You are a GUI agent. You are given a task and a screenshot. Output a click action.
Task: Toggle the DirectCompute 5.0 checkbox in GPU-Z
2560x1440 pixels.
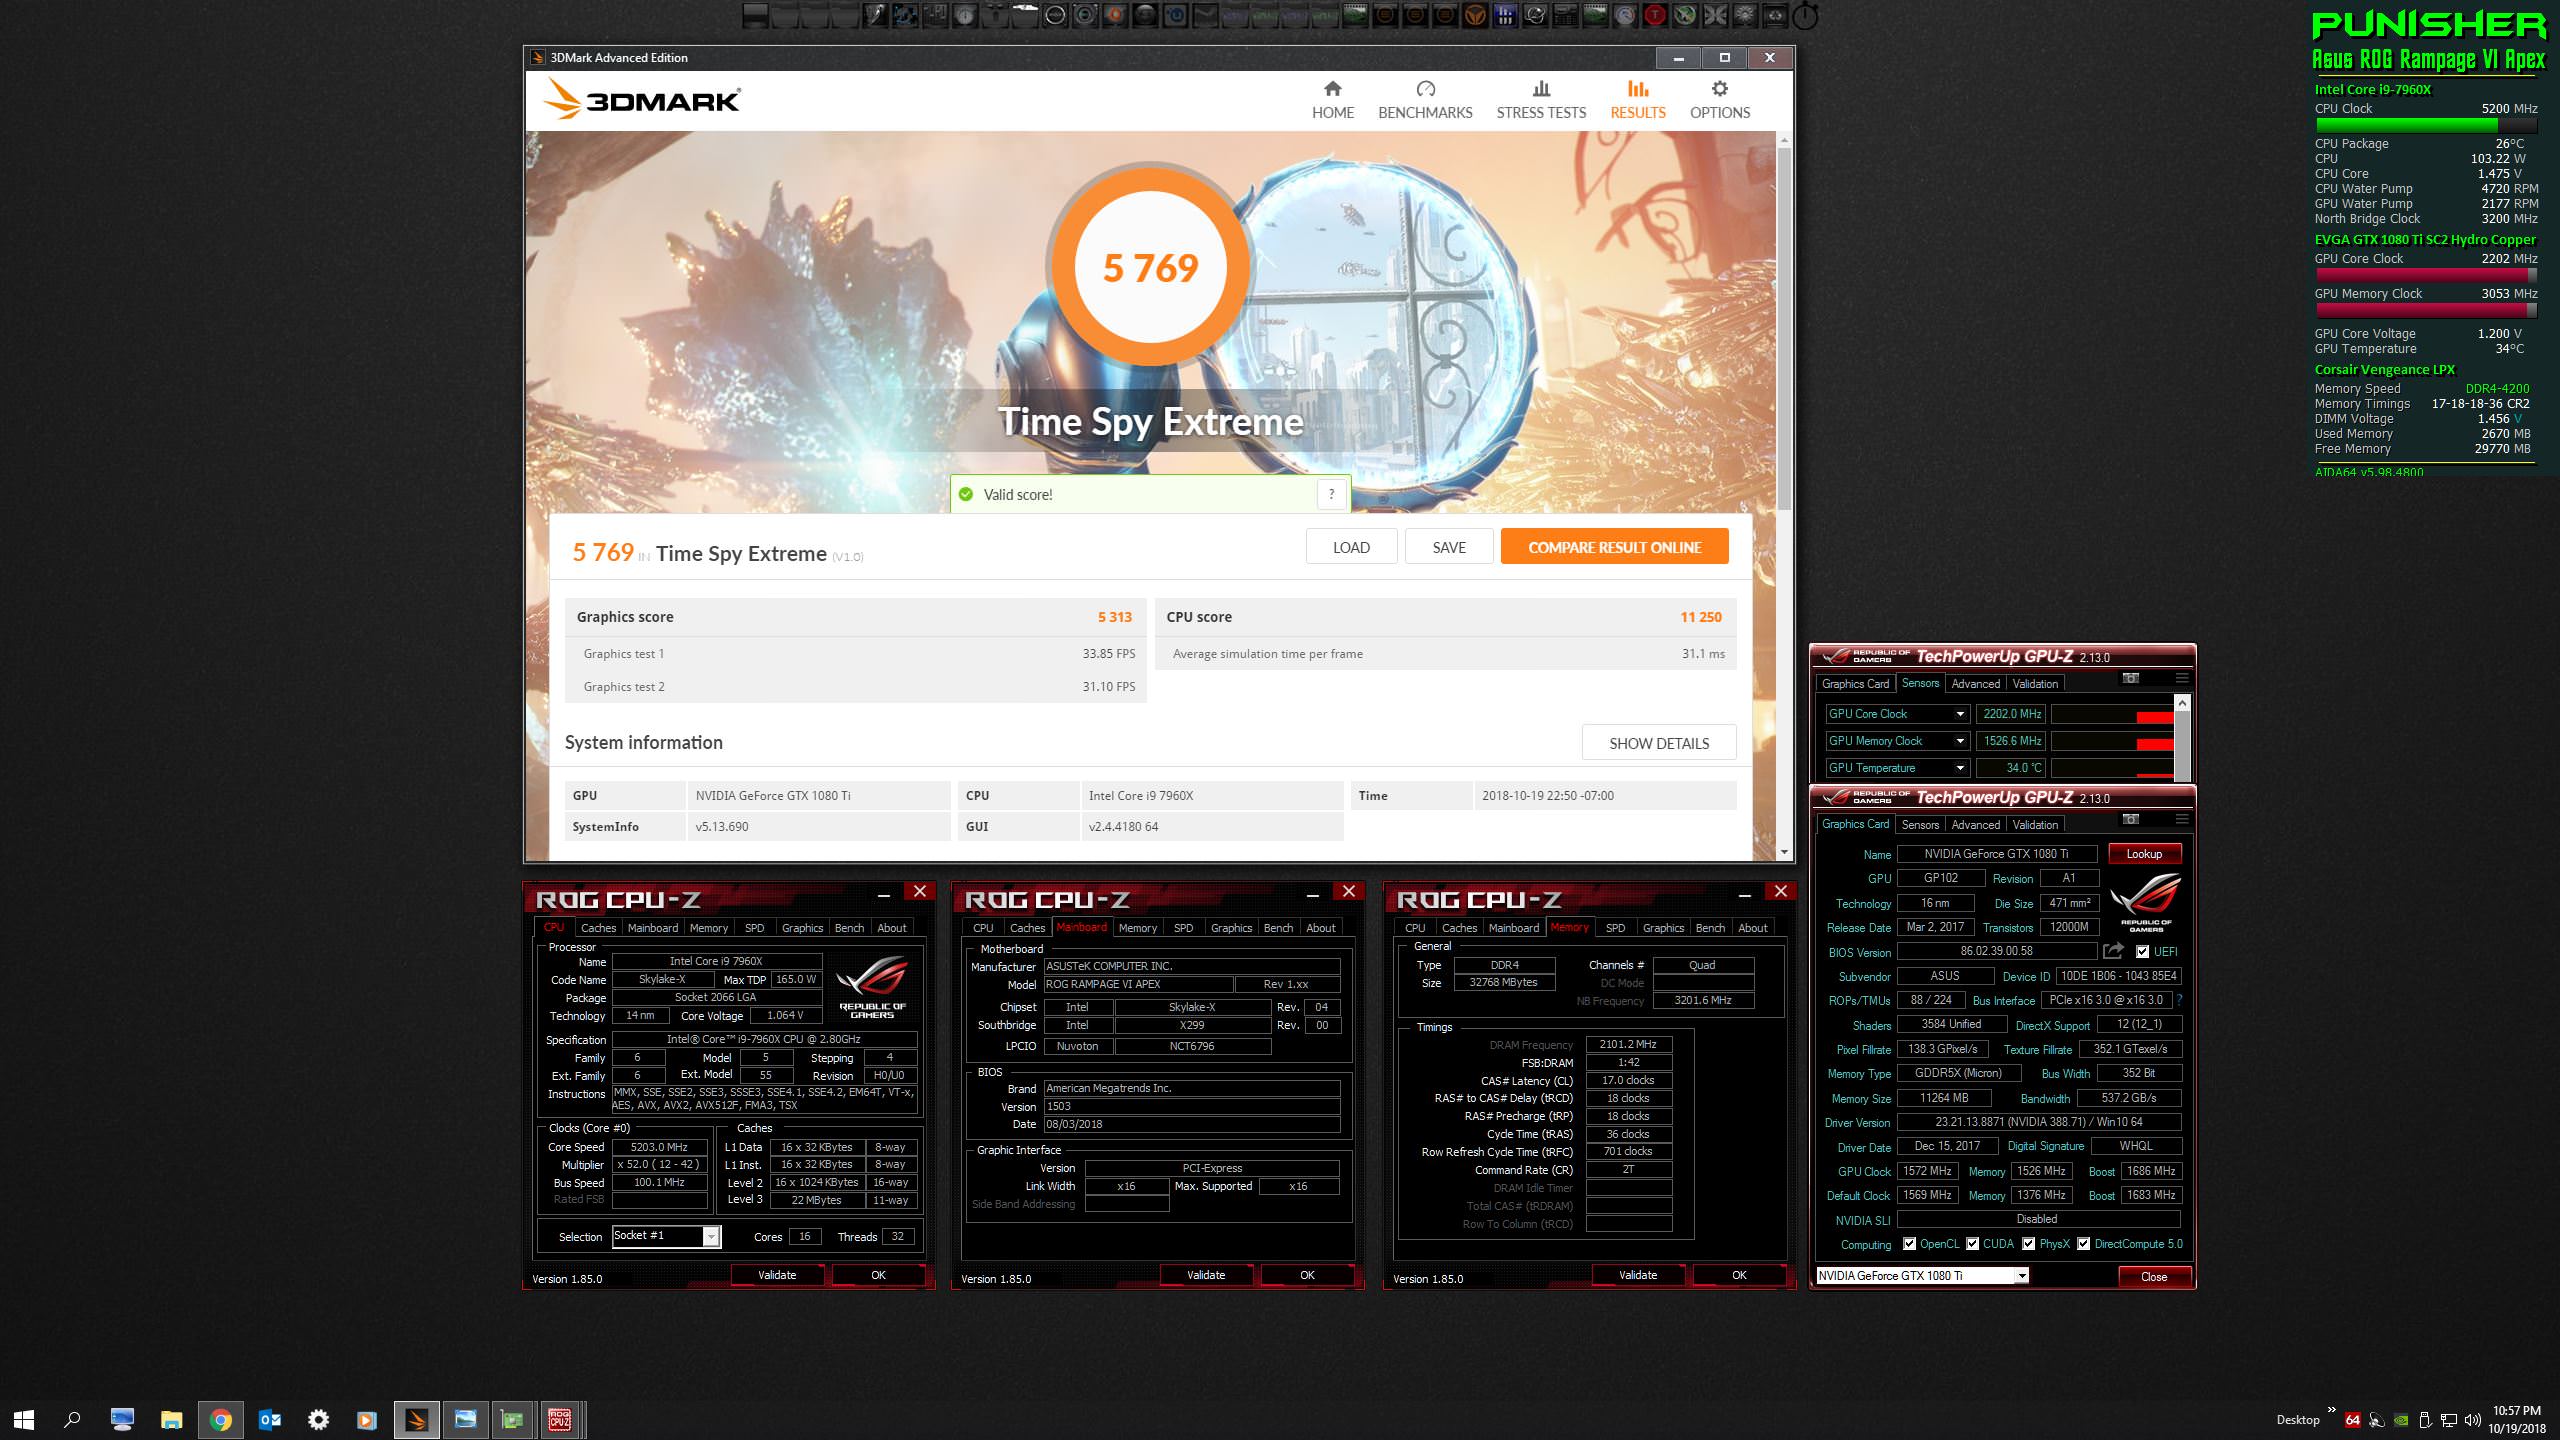click(2084, 1244)
